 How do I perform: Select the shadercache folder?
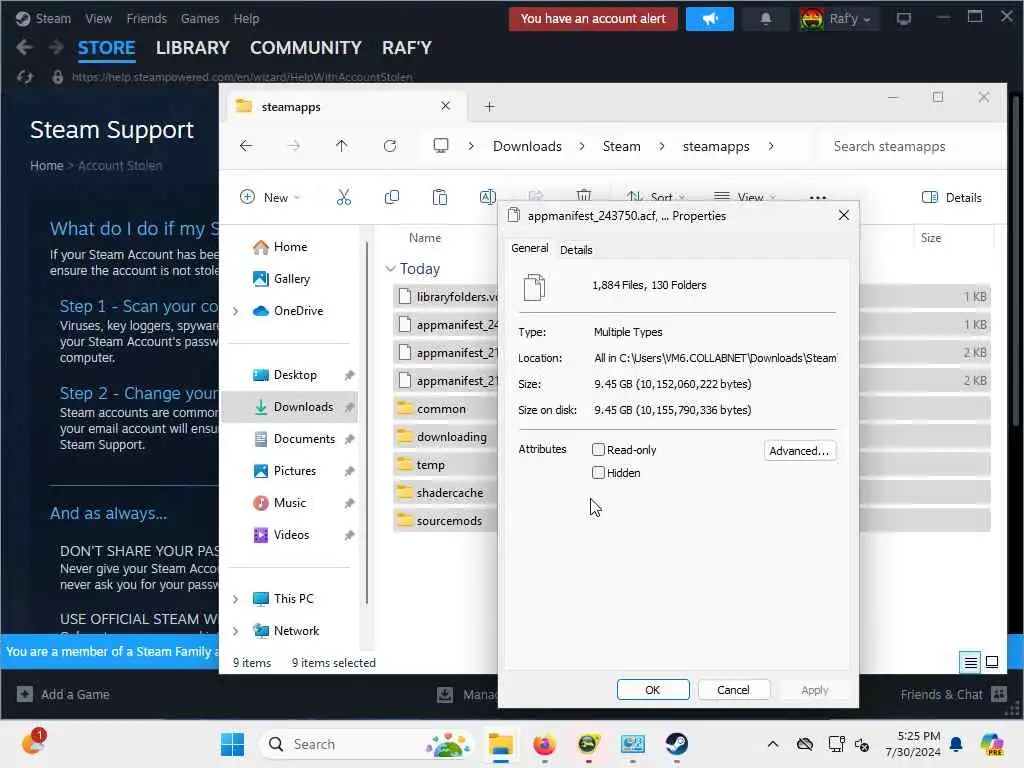tap(449, 493)
